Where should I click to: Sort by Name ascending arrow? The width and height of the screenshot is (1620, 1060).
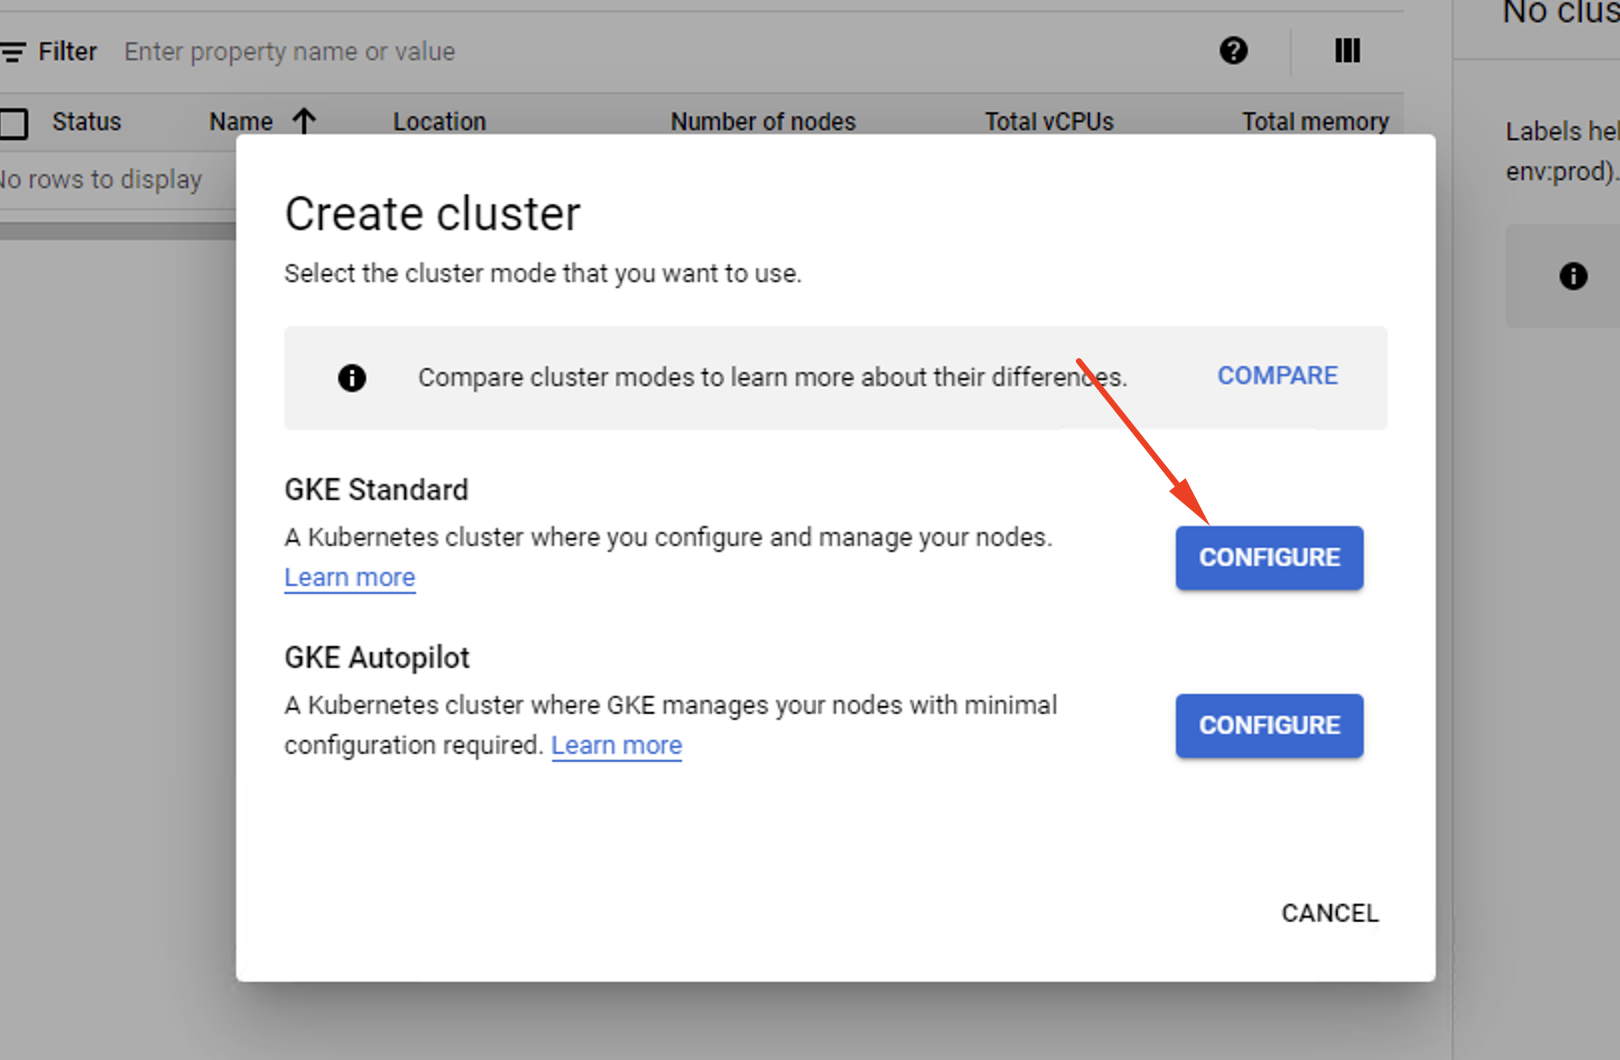[x=304, y=121]
